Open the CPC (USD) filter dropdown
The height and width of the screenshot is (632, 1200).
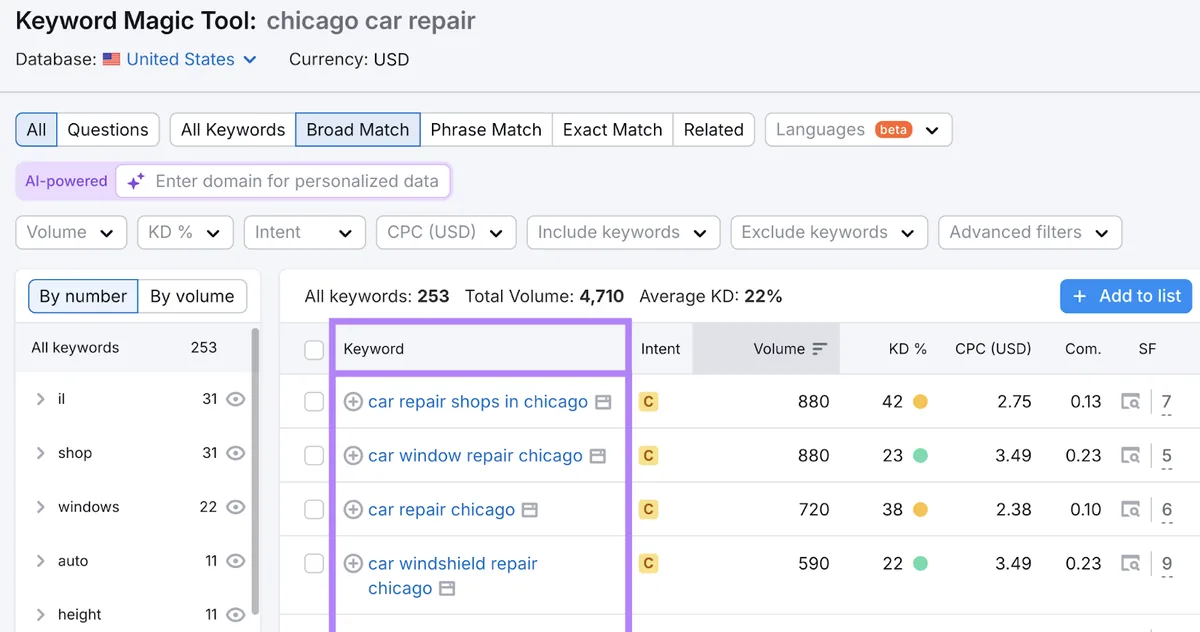(x=446, y=232)
